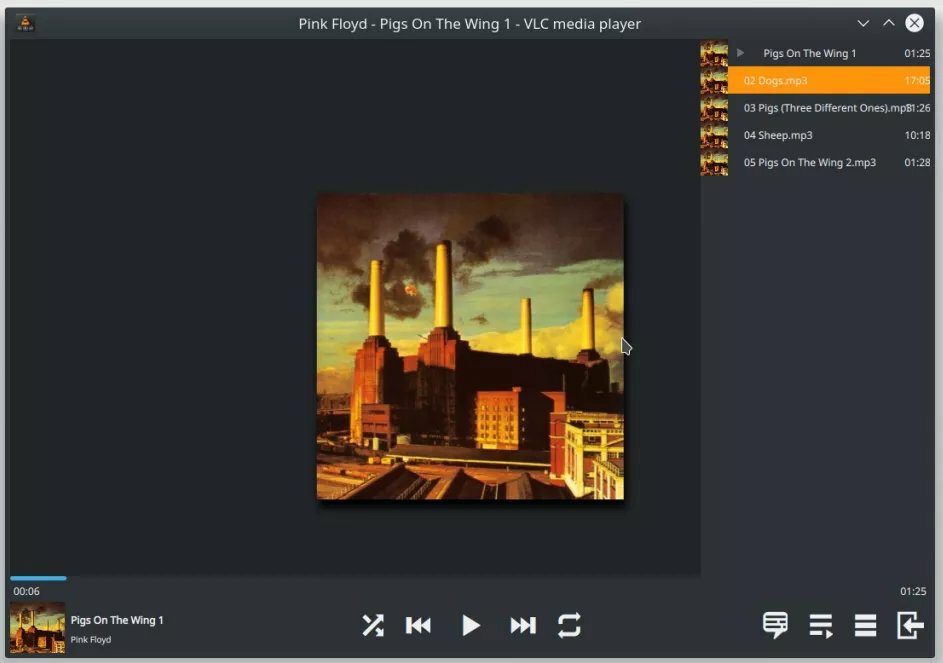Click the VLC cone icon in title bar

25,23
